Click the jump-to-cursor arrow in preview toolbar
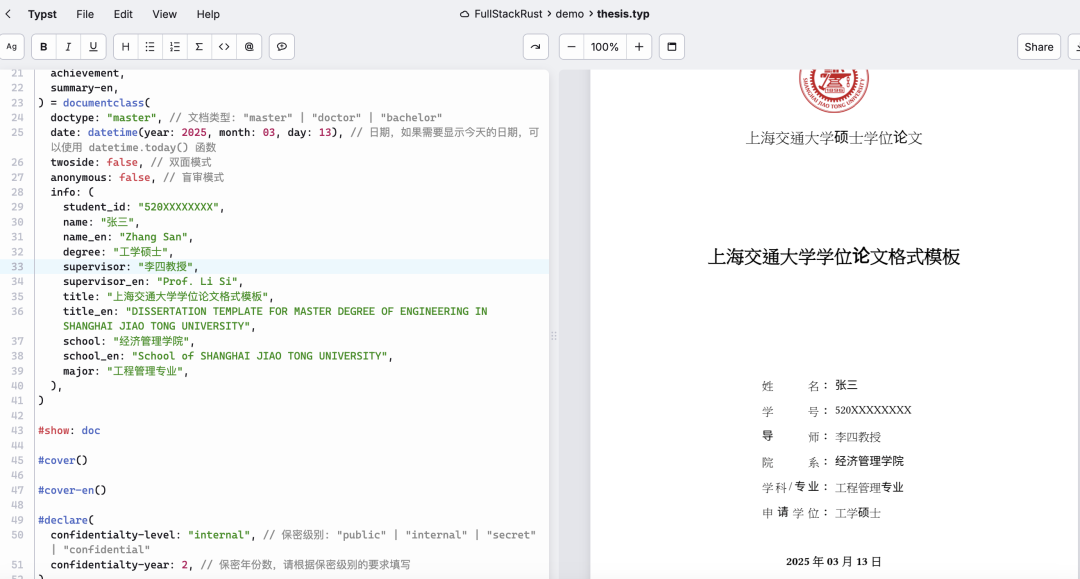 coord(536,47)
